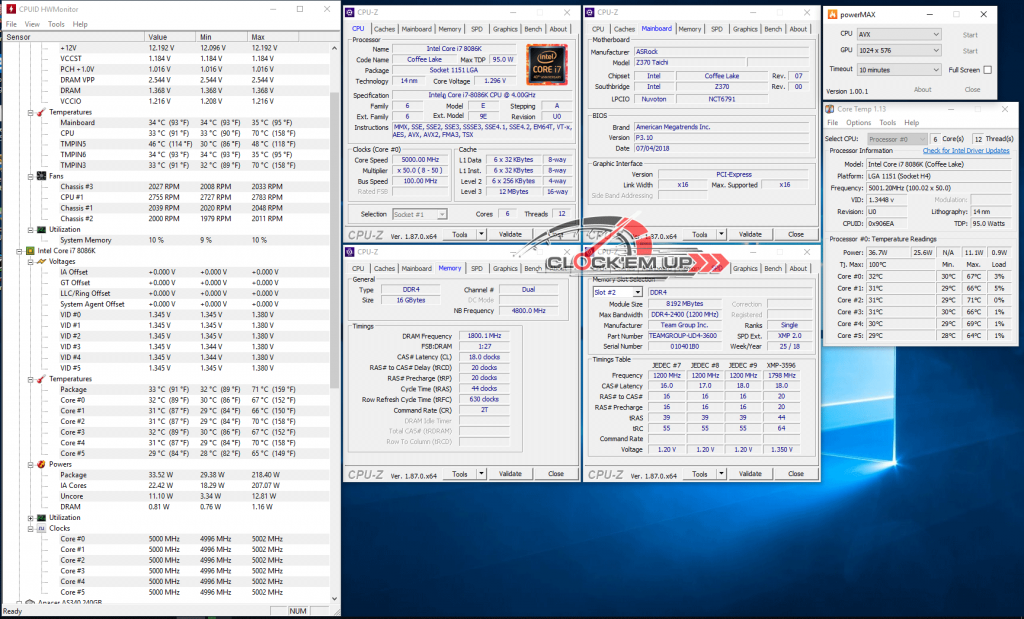Screen dimensions: 1024x619
Task: Click Validate in the Mainboard CPU-Z window
Action: (750, 234)
